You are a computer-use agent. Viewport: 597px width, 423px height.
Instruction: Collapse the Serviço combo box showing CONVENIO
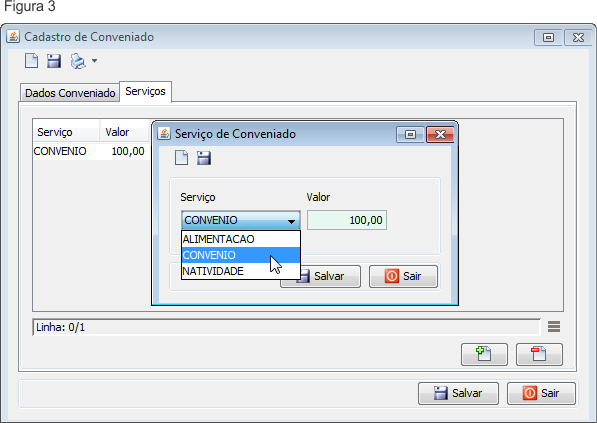[x=241, y=220]
